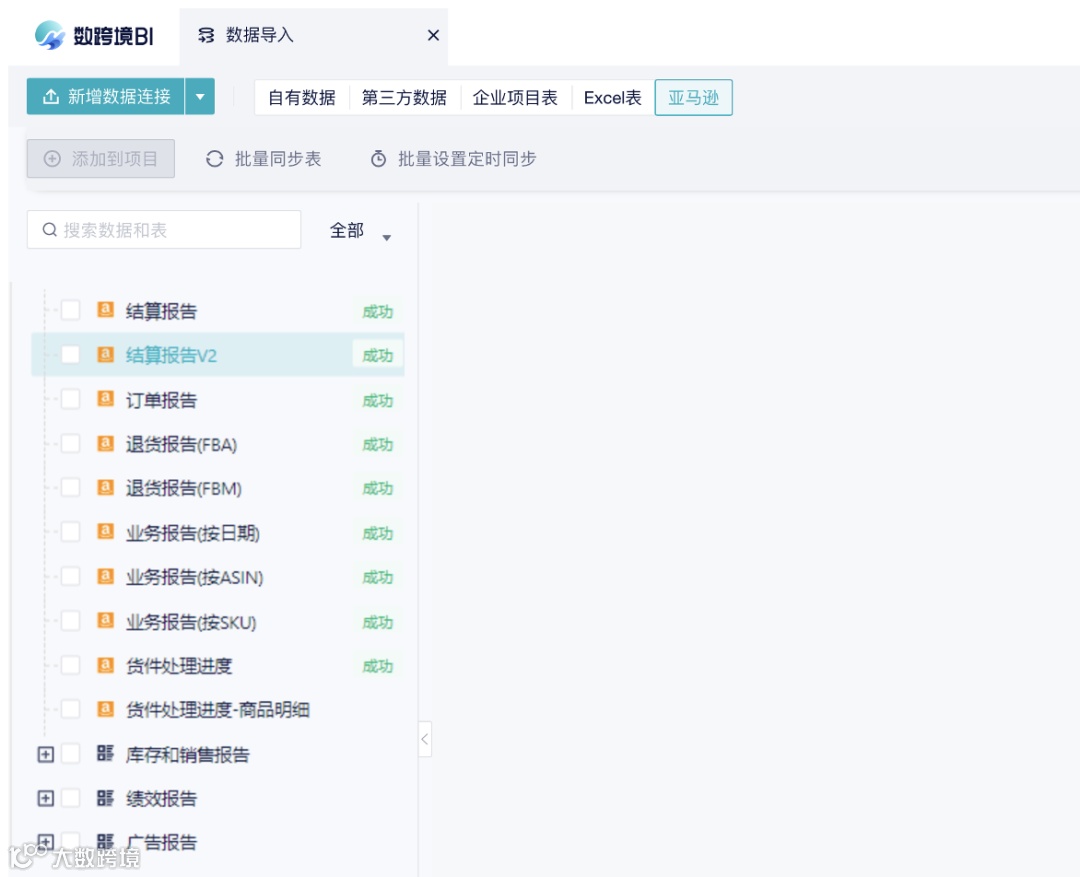Click the 成功 status beside 货件处理进度

[377, 665]
